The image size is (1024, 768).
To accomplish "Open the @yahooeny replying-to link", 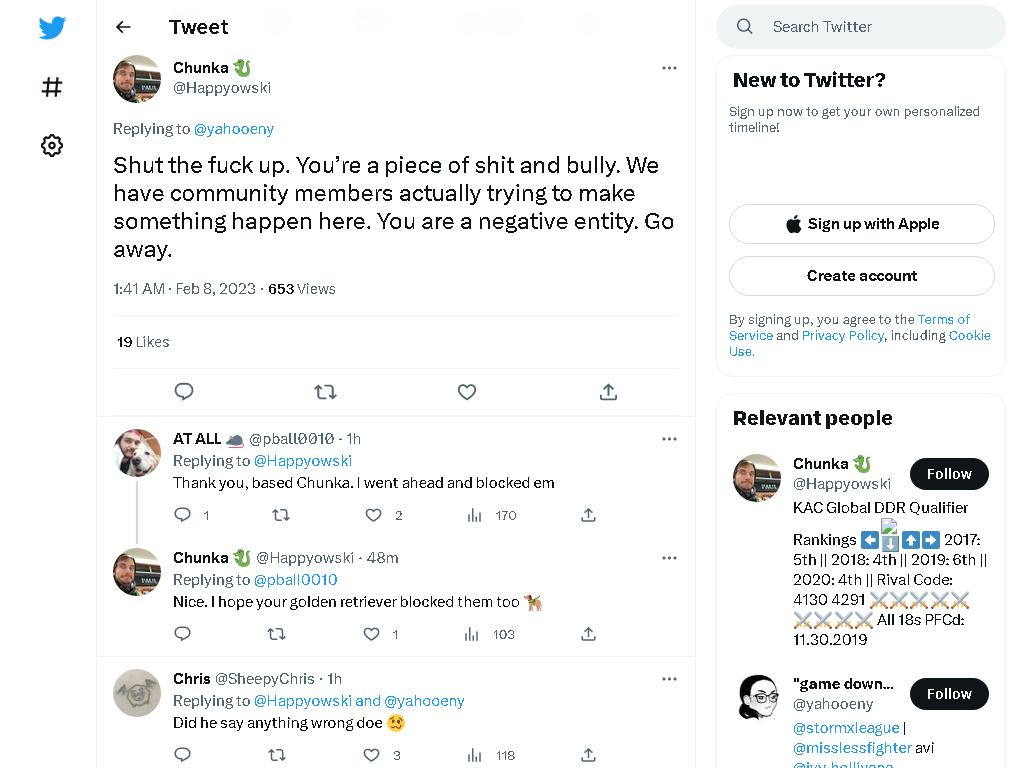I will [x=234, y=129].
